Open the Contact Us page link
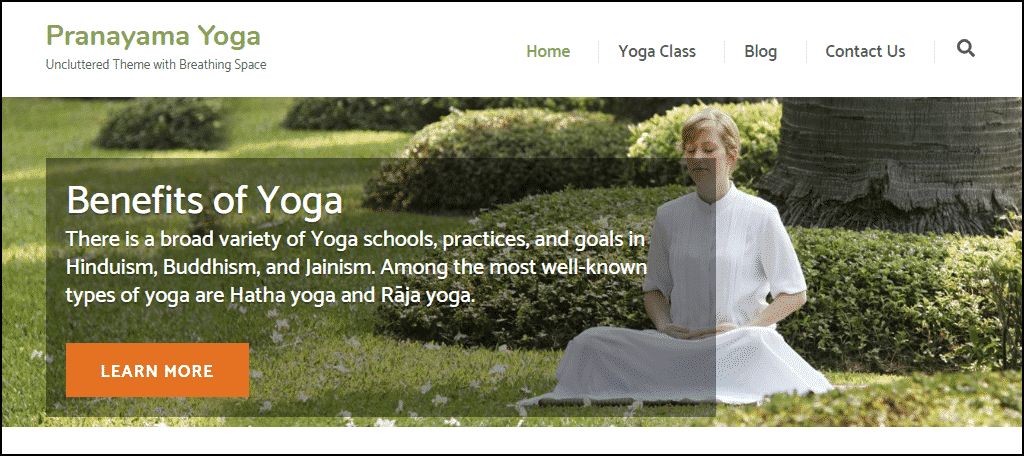This screenshot has width=1024, height=456. click(x=865, y=51)
